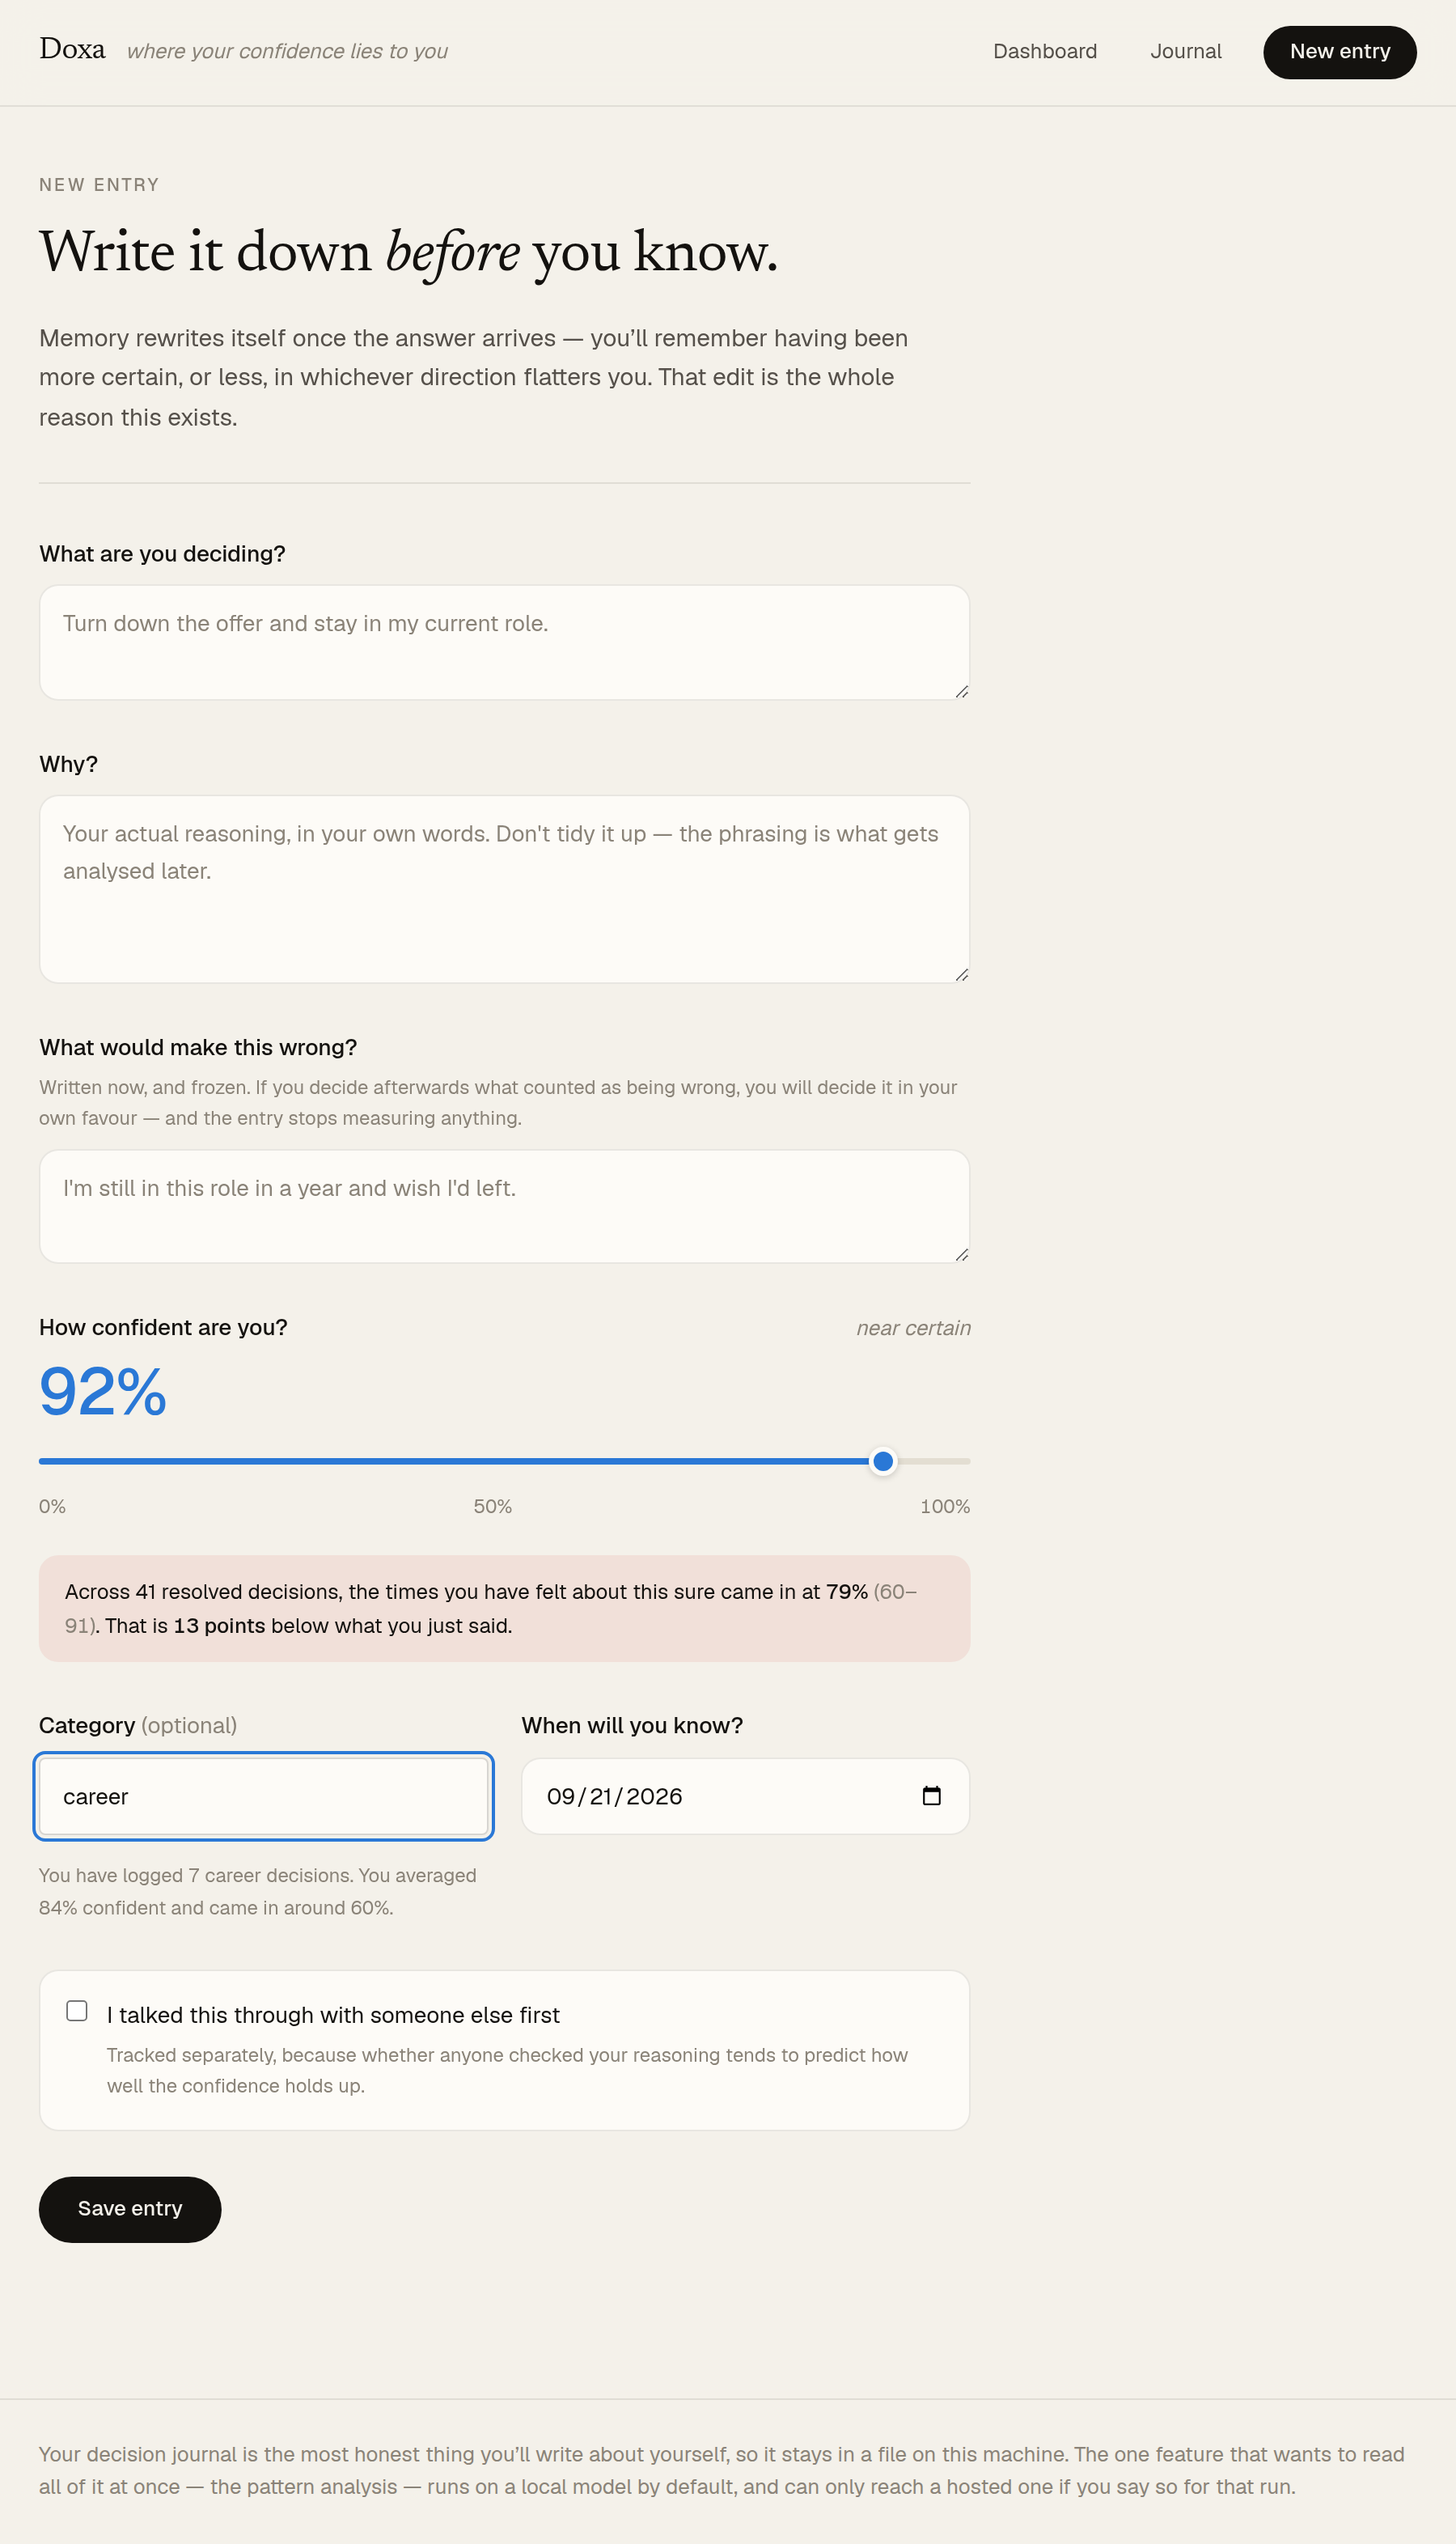
Task: Select the month in the date field
Action: coord(561,1796)
